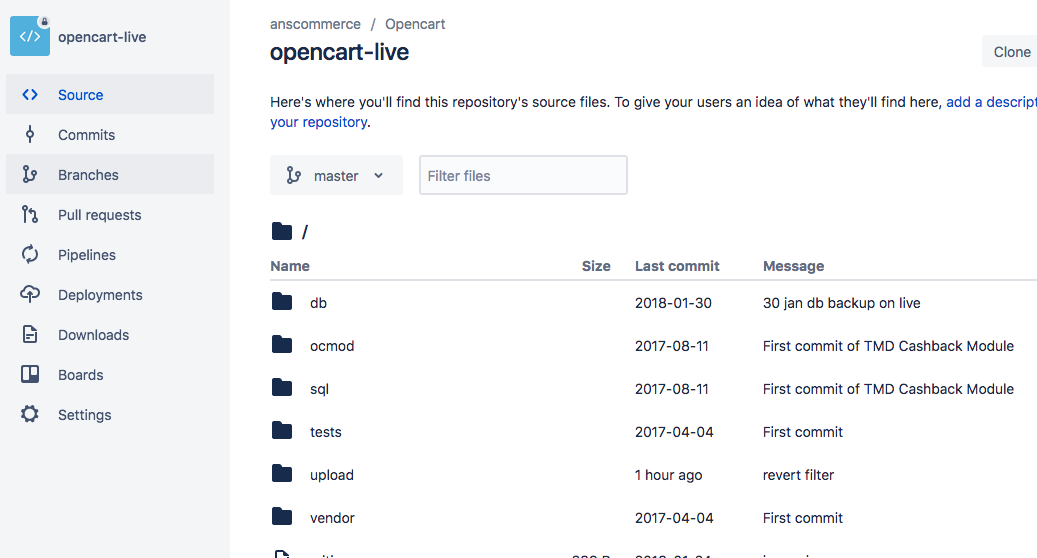The height and width of the screenshot is (558, 1037).
Task: Click commit message '30 jan db backup on live'
Action: tap(841, 303)
